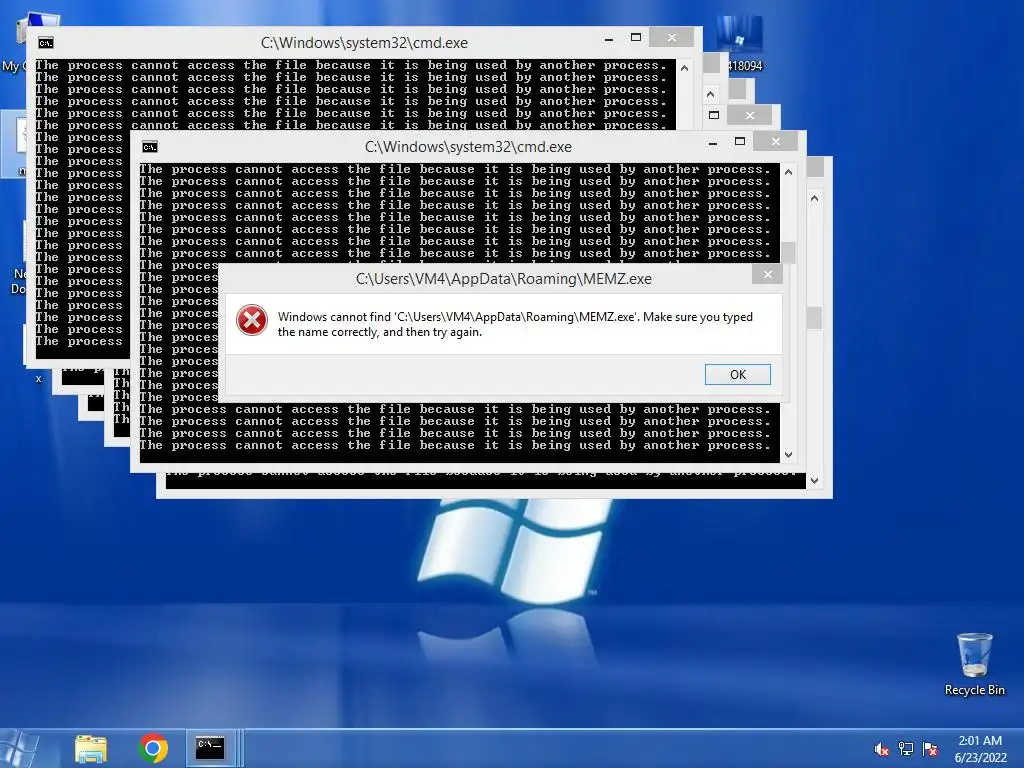Click restore button of partially hidden cmd window
The image size is (1024, 768).
[714, 115]
